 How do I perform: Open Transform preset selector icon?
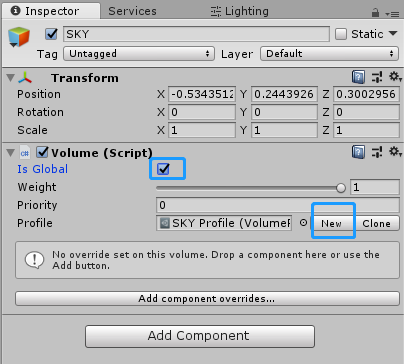click(x=377, y=77)
